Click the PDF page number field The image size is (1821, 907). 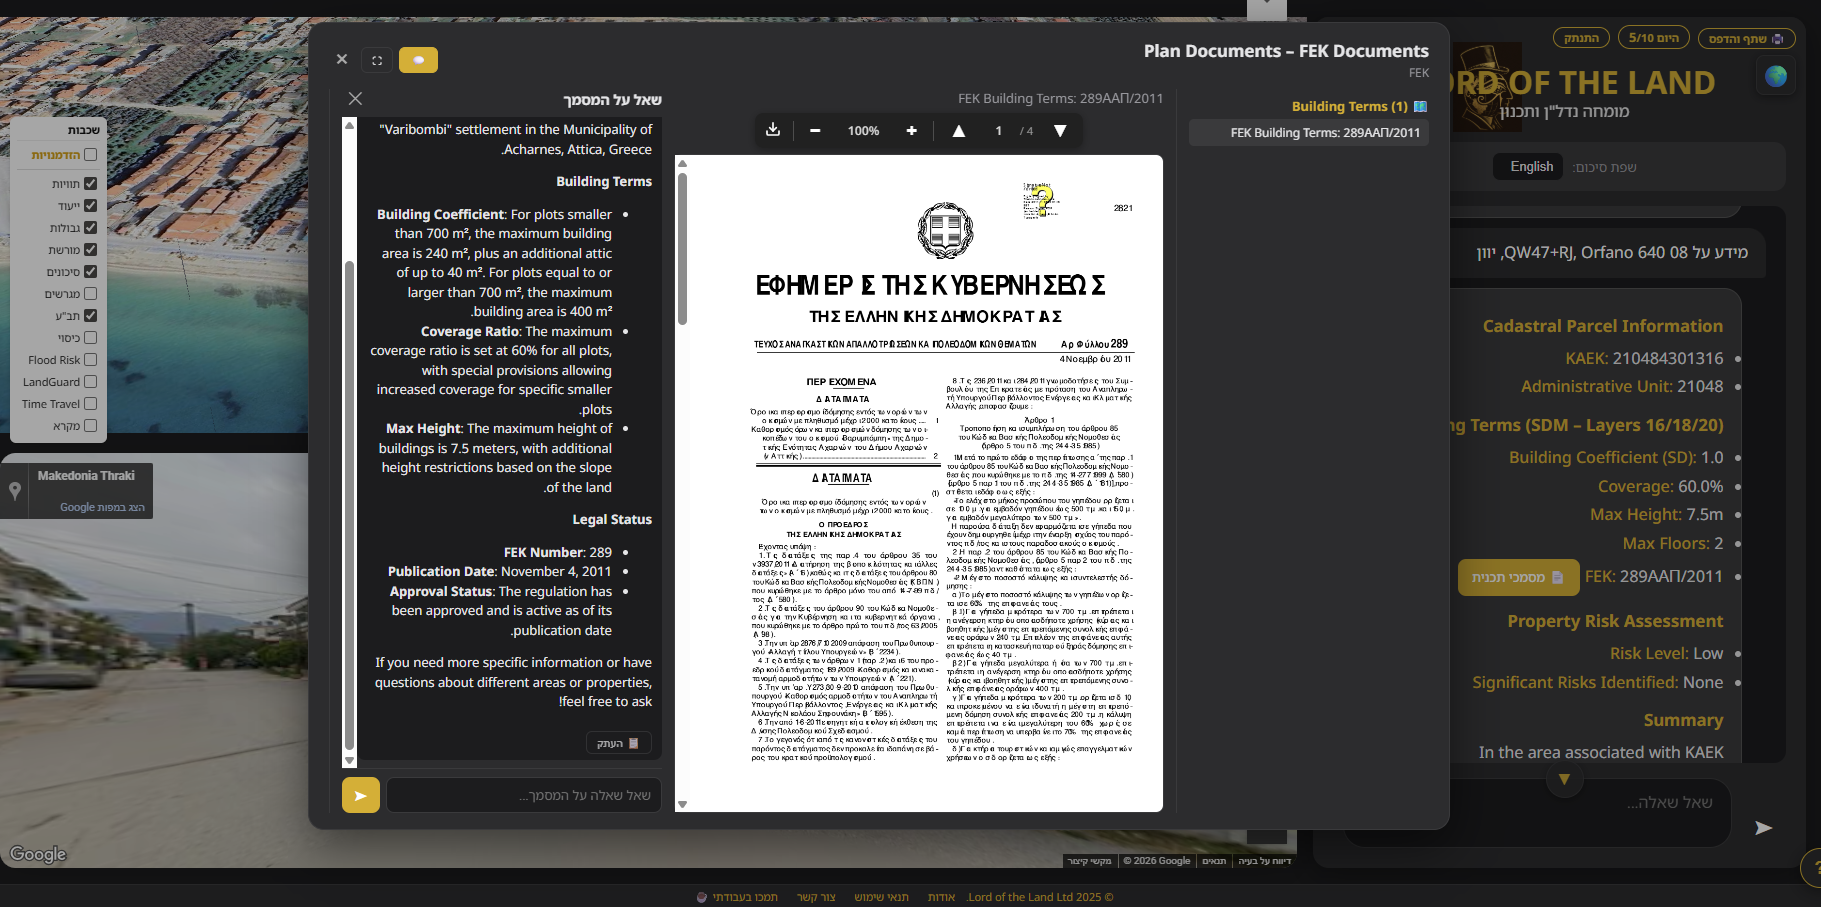(998, 130)
